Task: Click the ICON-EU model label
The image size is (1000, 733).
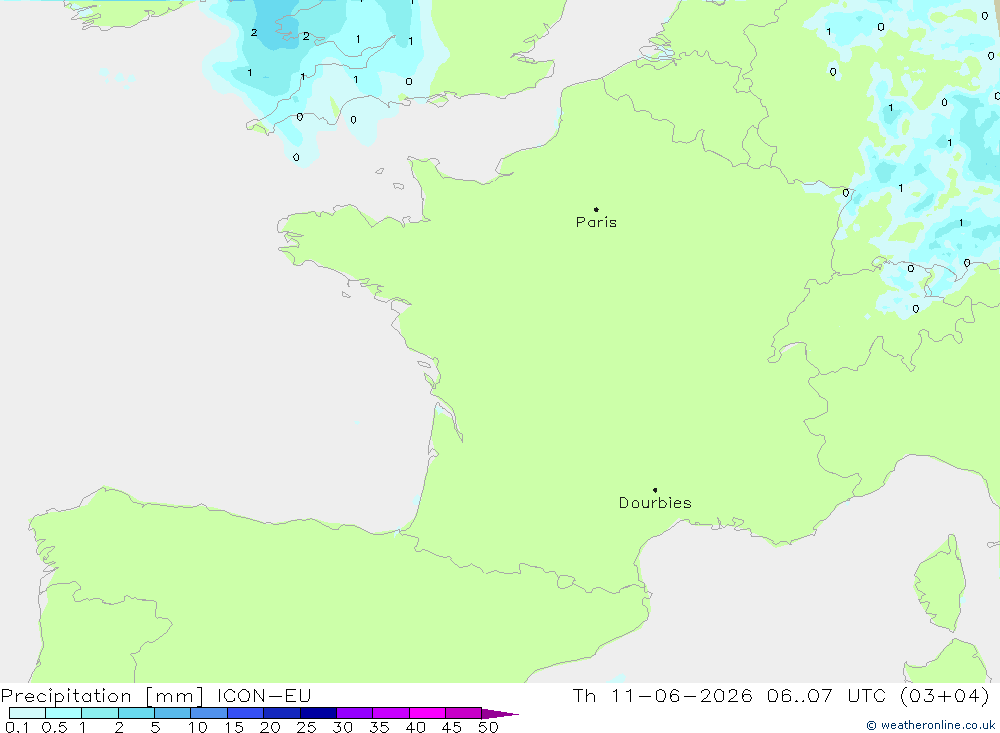Action: (264, 695)
